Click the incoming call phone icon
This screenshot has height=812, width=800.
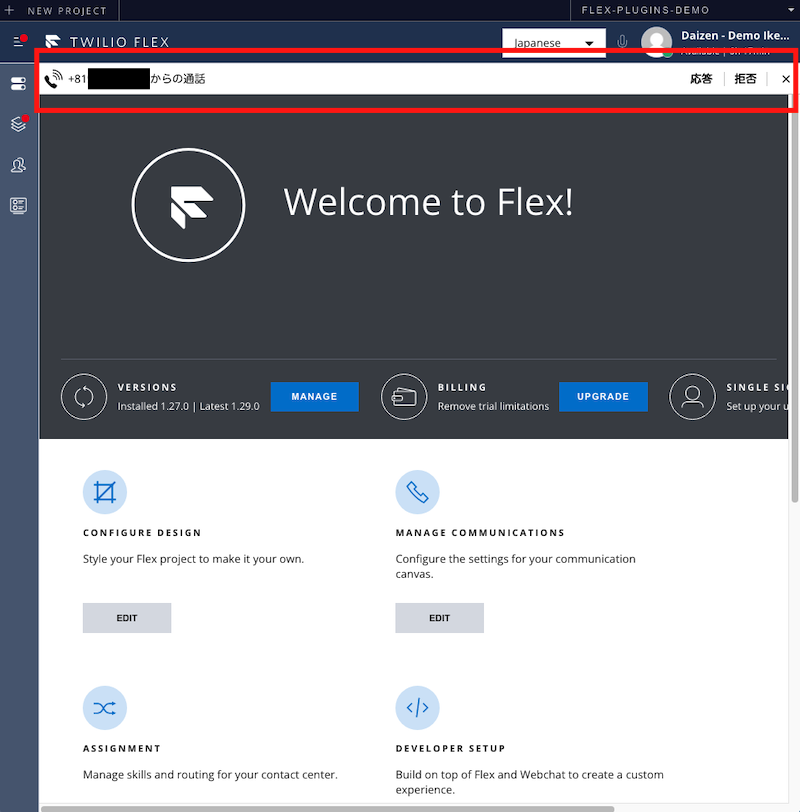click(x=53, y=79)
